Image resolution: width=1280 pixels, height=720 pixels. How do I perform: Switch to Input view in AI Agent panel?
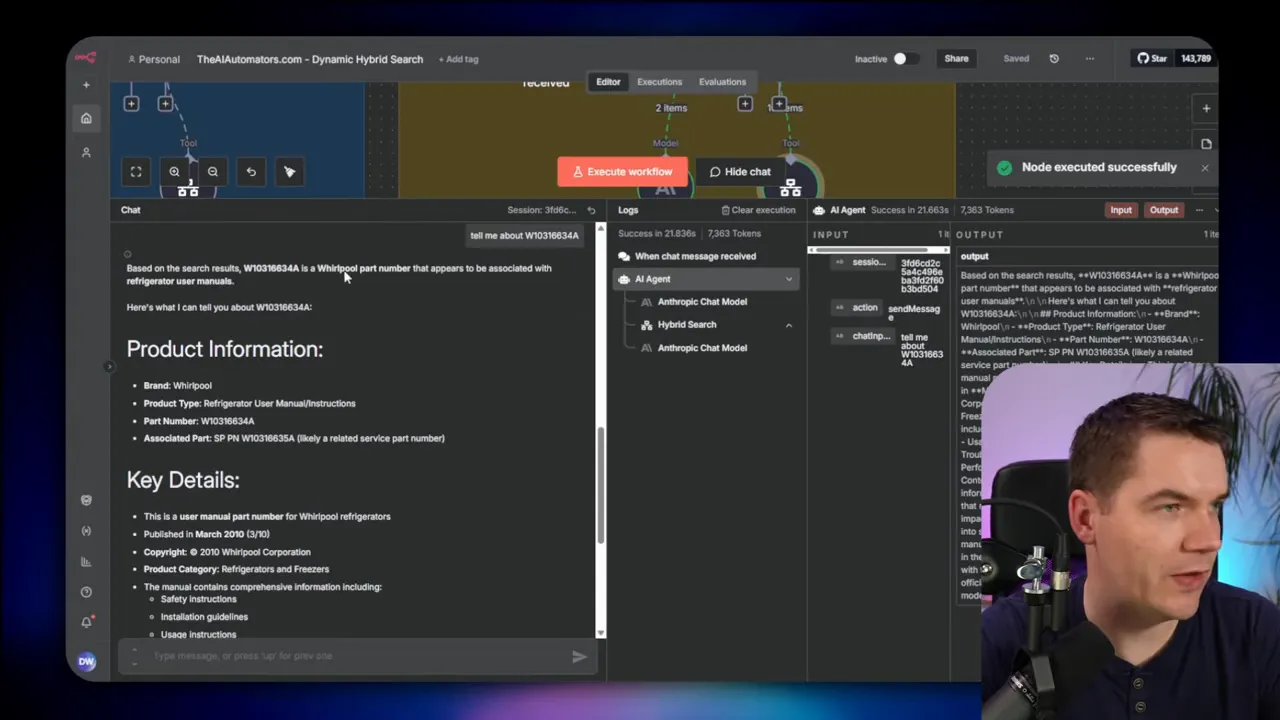1121,210
